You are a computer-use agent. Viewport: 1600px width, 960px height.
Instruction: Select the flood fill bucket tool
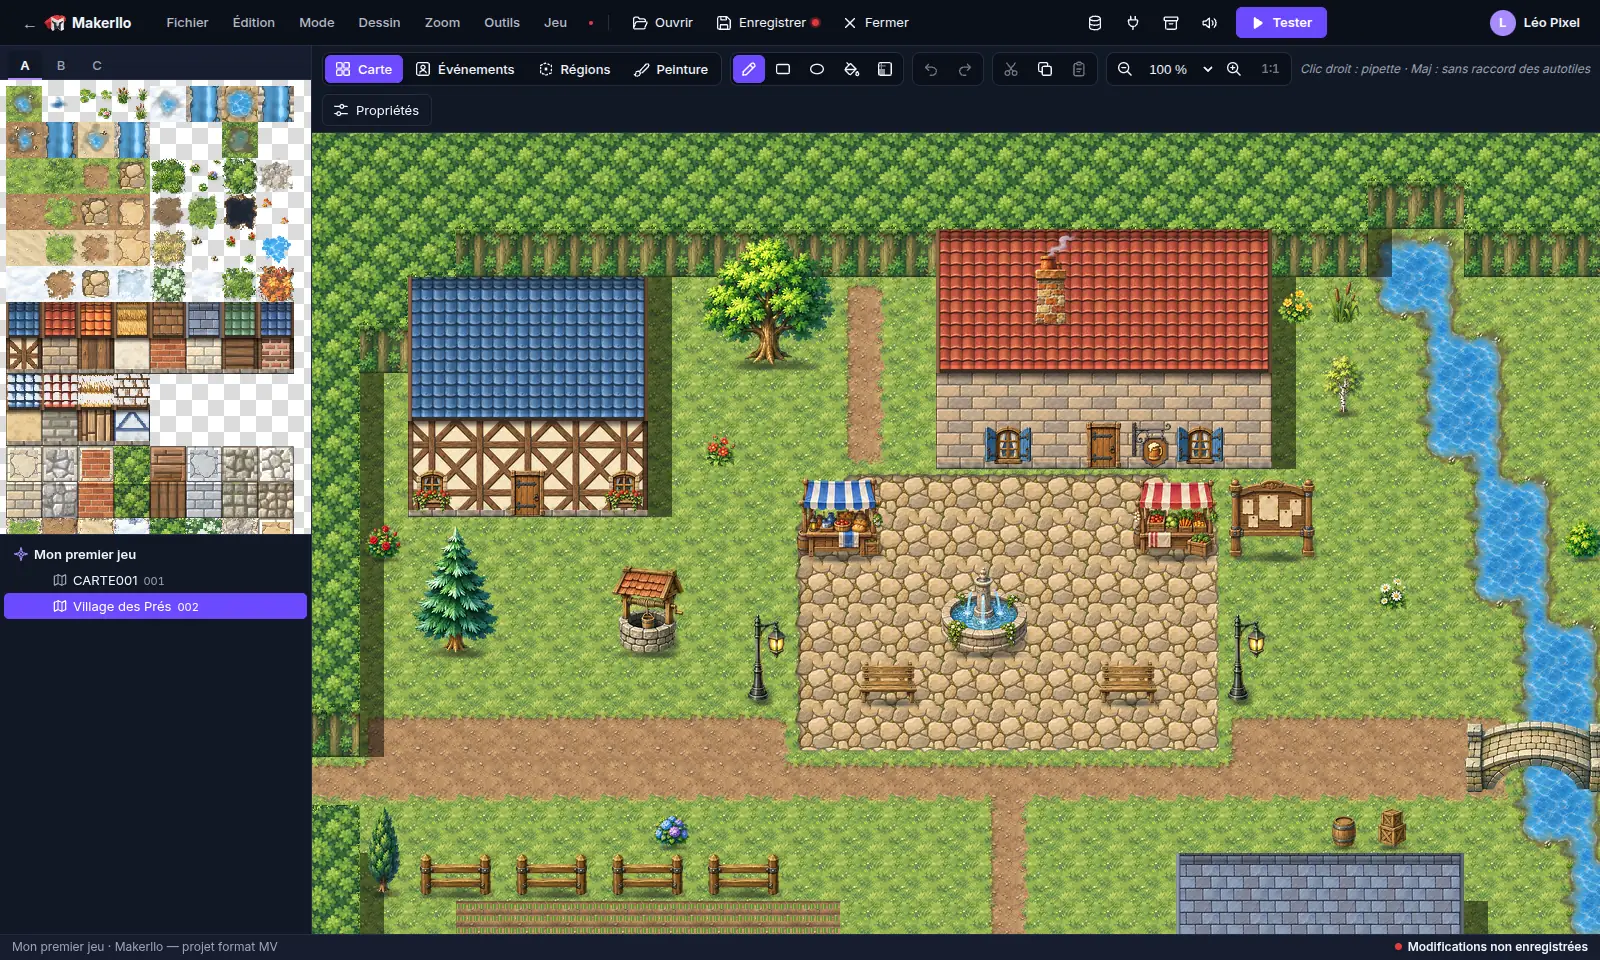(851, 69)
